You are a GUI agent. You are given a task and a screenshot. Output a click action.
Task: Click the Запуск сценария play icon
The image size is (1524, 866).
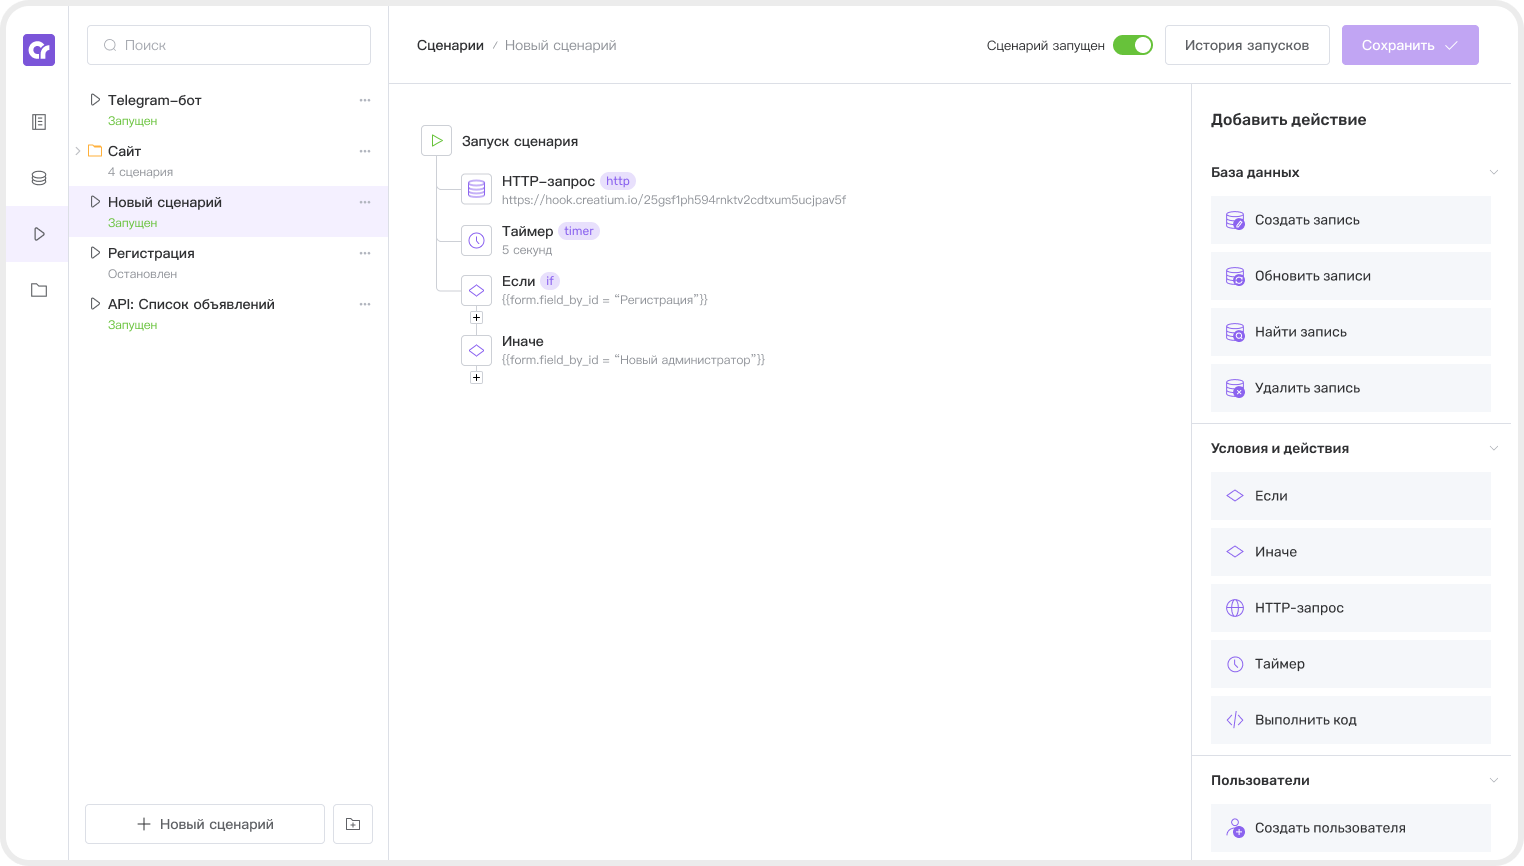pos(436,141)
